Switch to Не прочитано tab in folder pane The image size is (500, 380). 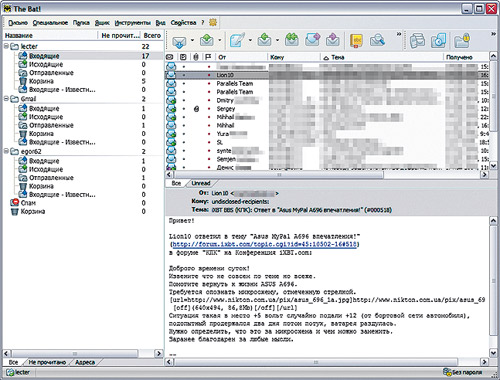tap(47, 362)
